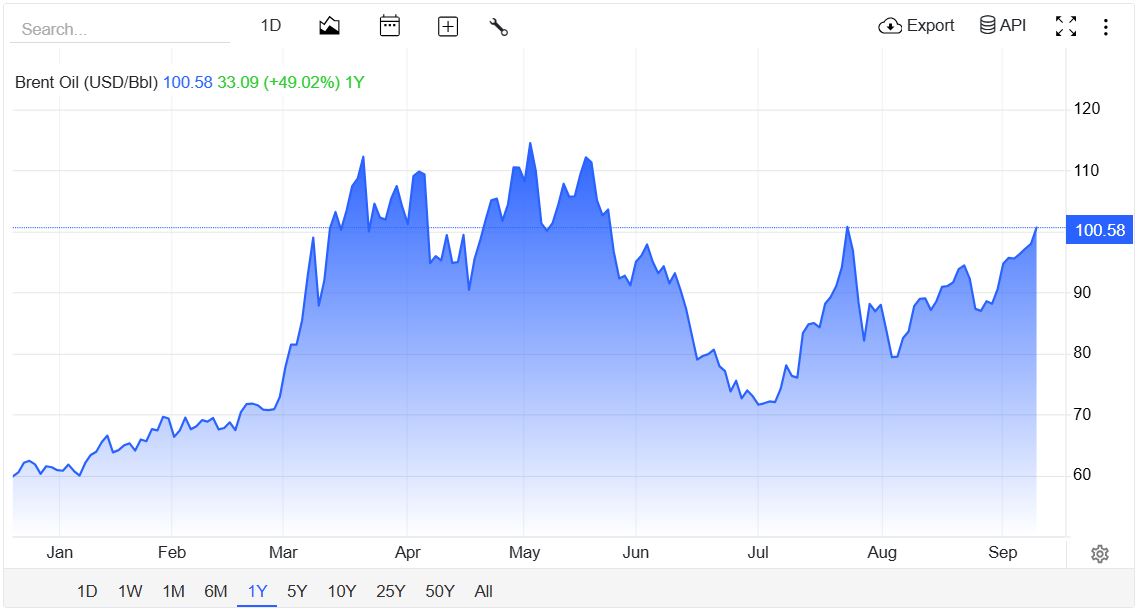Viewport: 1140px width, 611px height.
Task: Click the Jun label on x-axis
Action: [x=635, y=553]
